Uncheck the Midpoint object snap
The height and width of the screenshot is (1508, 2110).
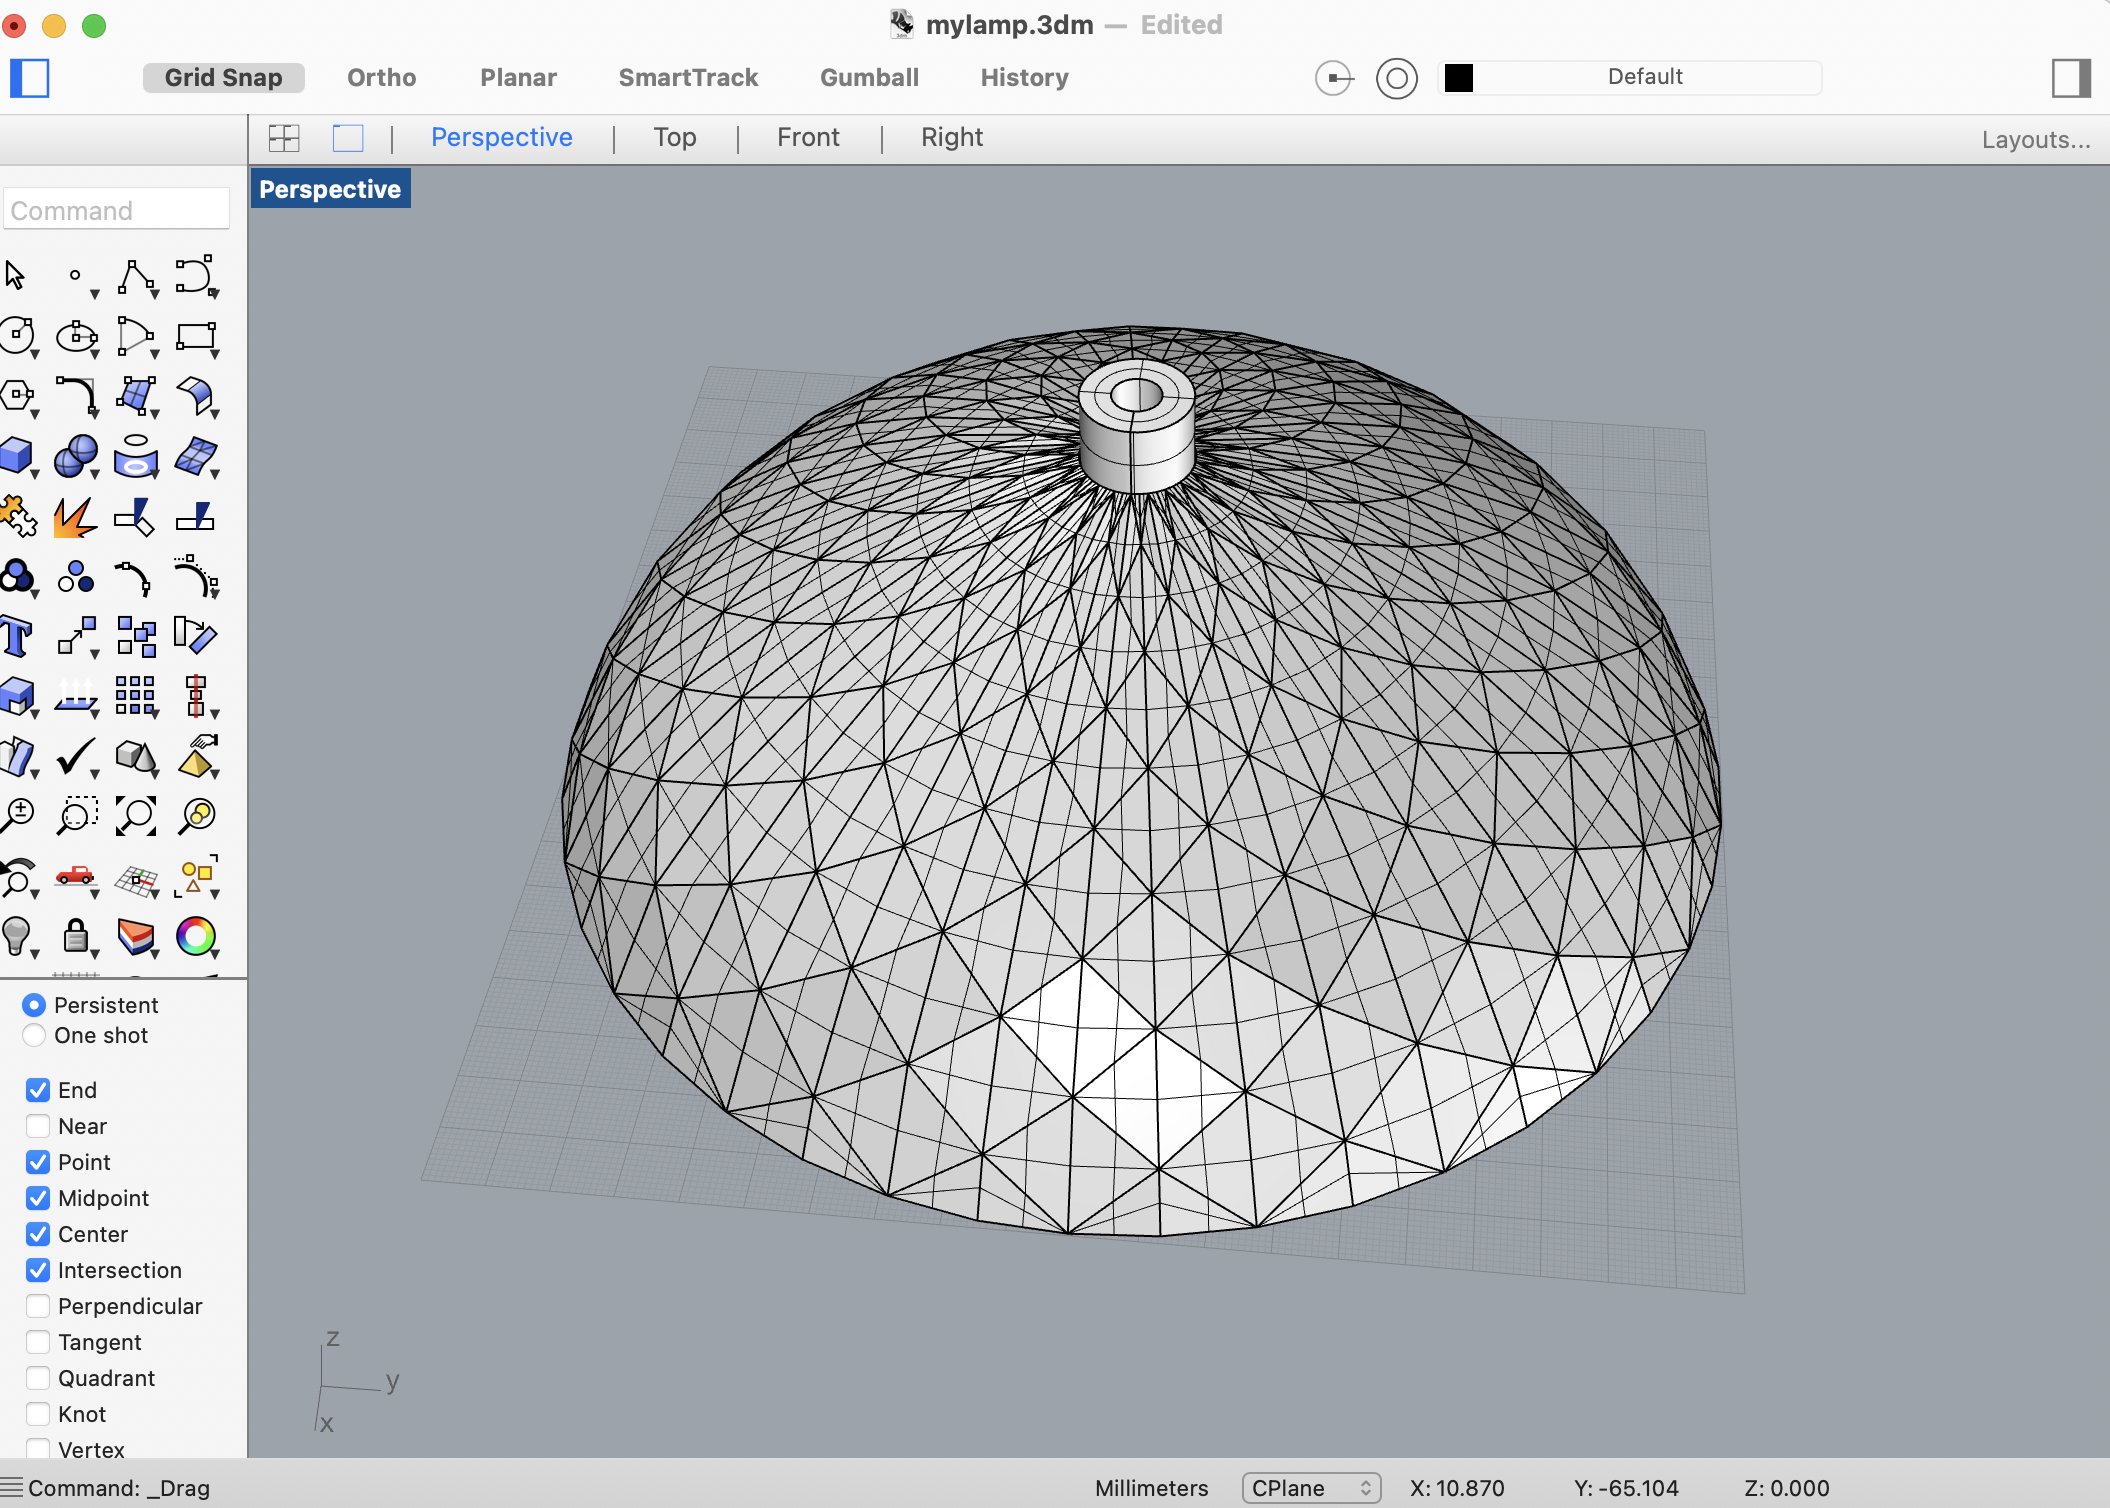coord(38,1198)
